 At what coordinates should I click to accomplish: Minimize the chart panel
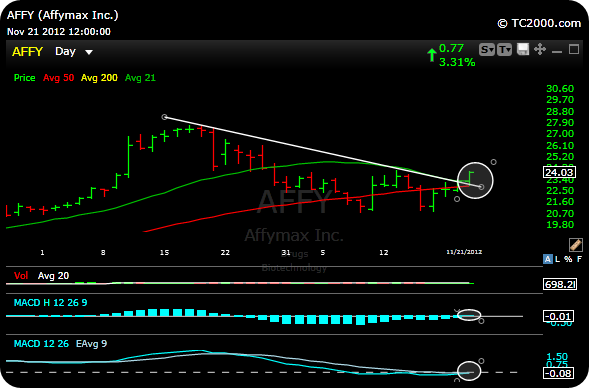(x=557, y=51)
